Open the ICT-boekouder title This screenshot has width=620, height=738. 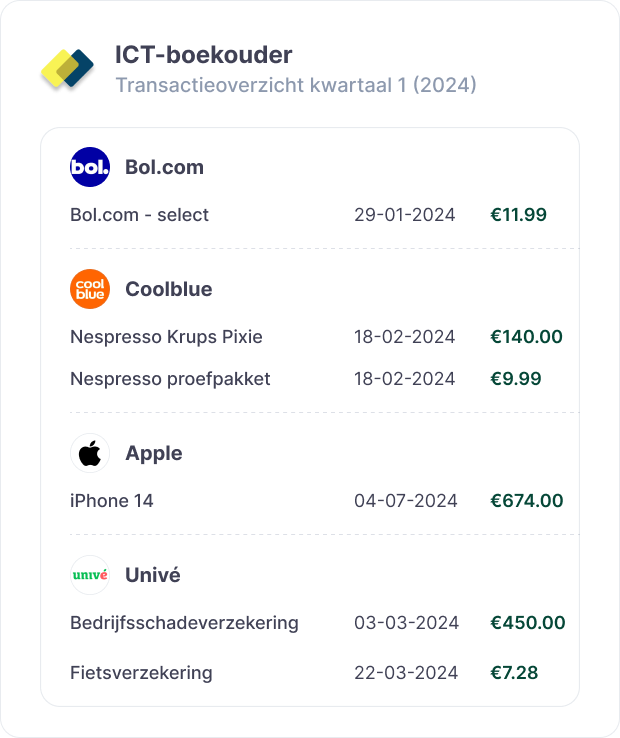coord(203,55)
